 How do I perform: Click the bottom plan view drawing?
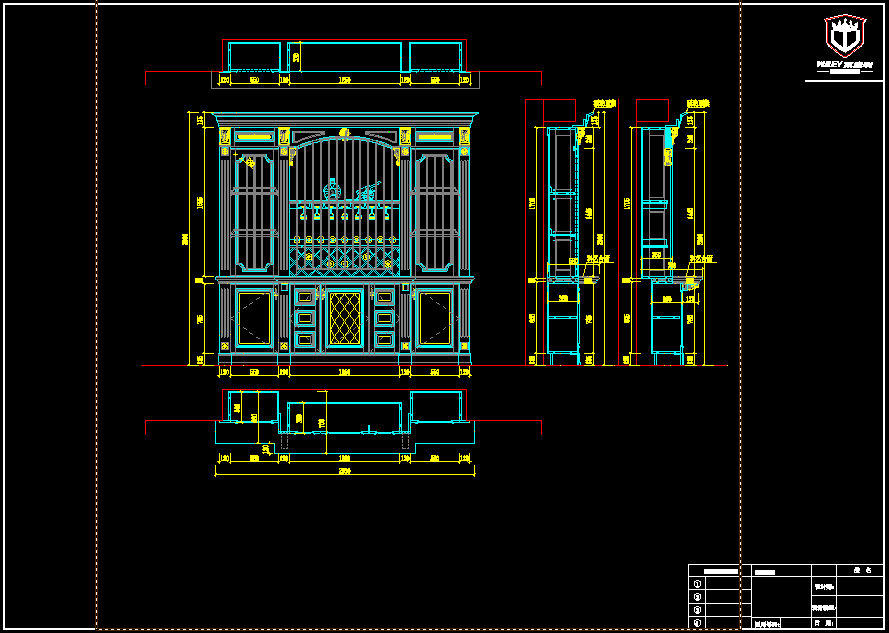coord(344,414)
